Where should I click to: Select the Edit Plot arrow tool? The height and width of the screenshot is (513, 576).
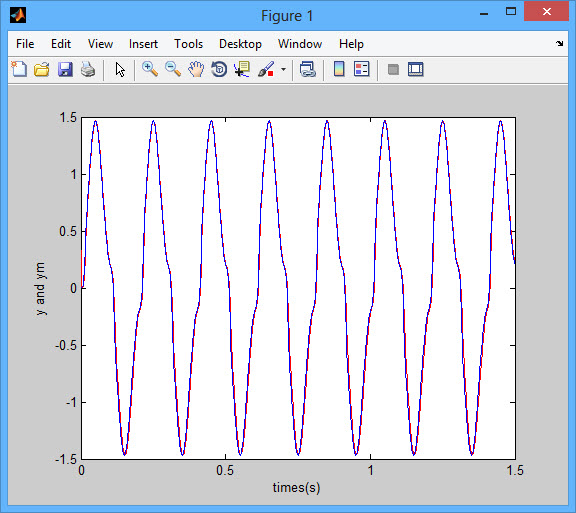point(120,69)
